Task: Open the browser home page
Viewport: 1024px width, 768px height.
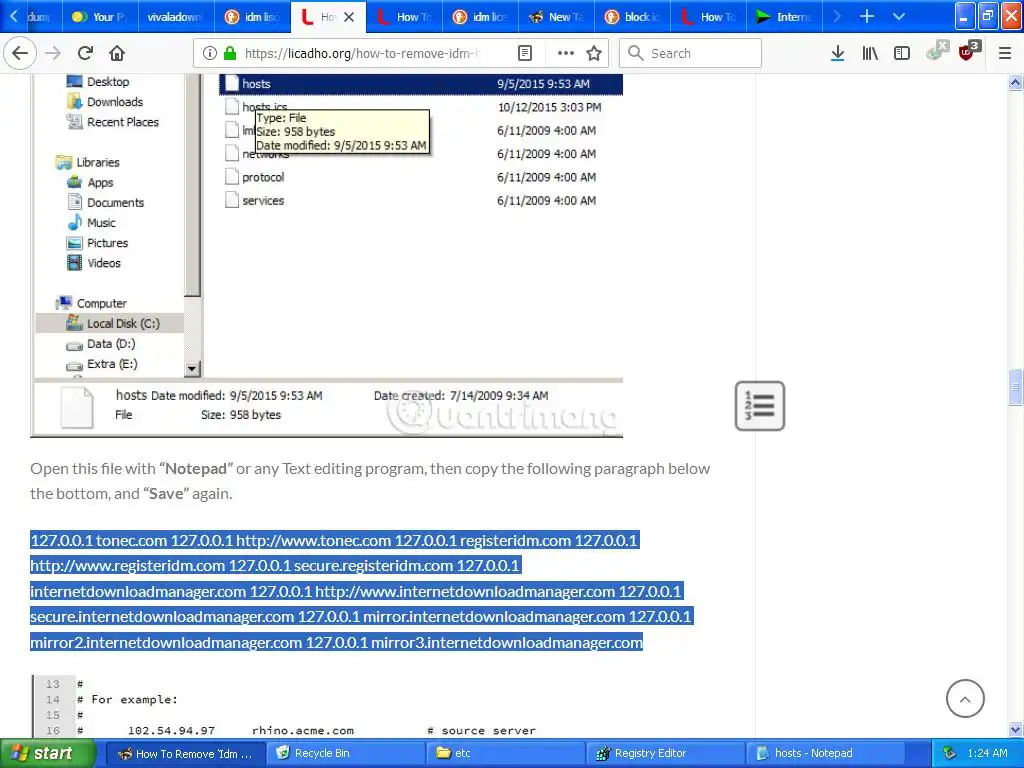Action: 117,54
